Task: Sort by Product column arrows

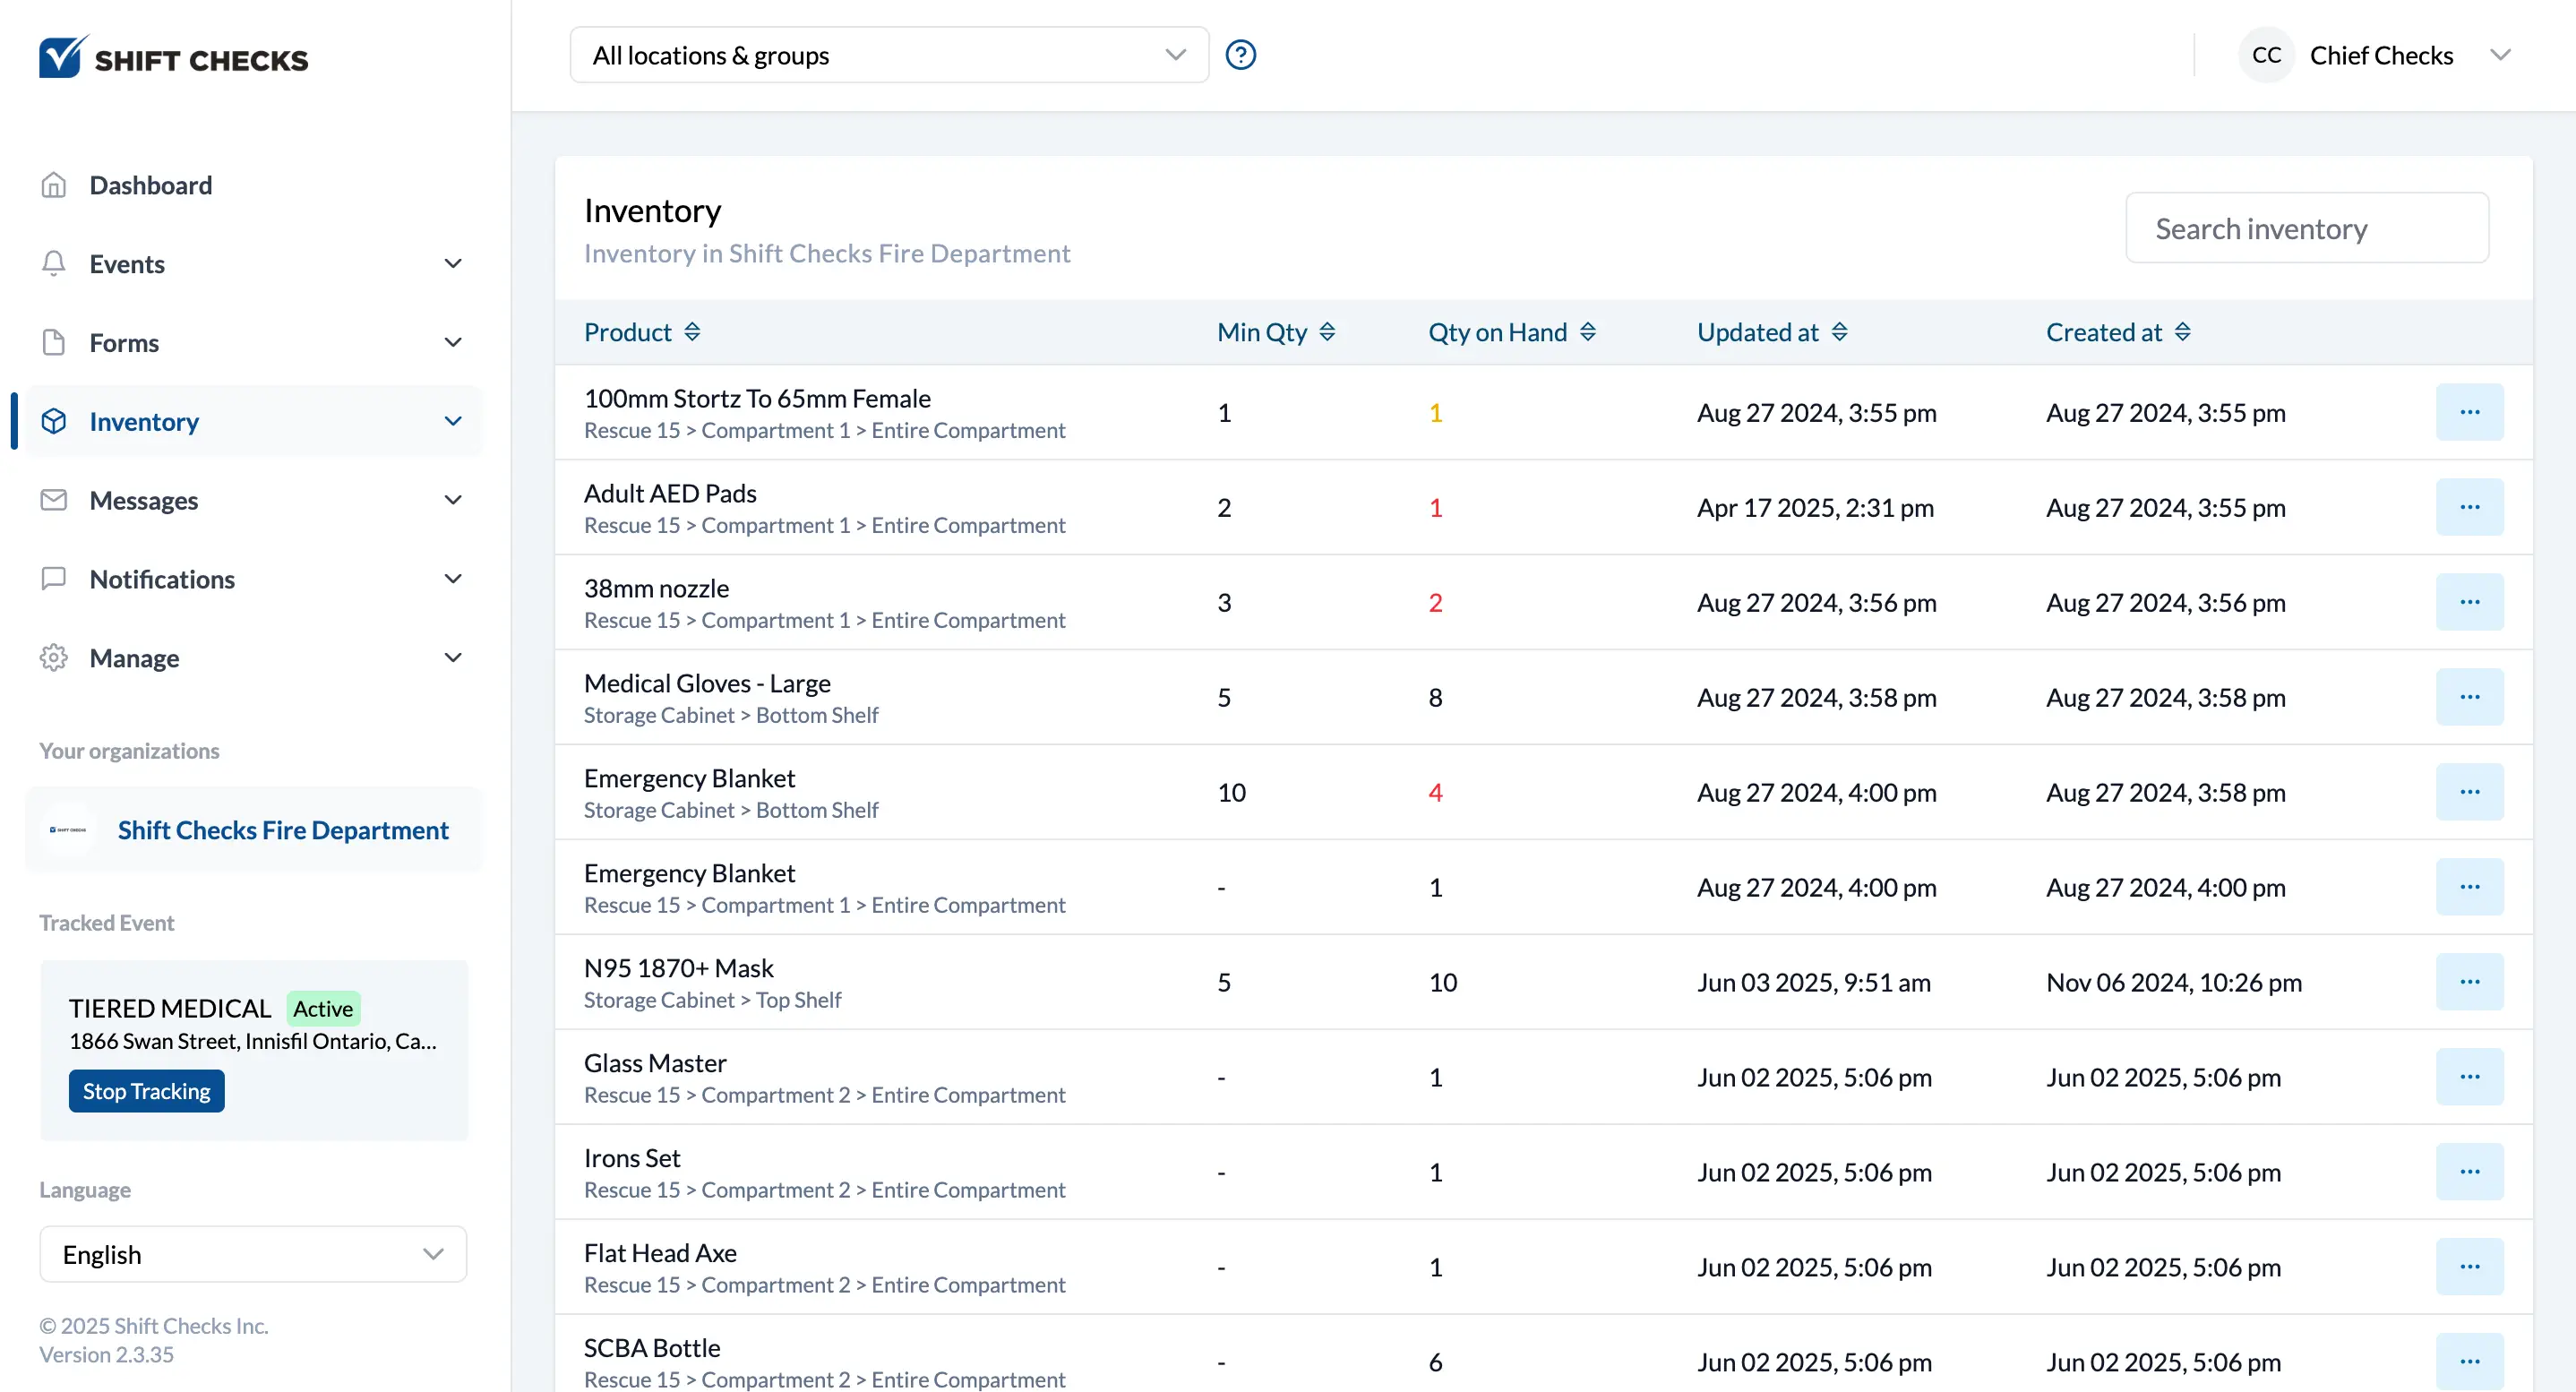Action: 692,332
